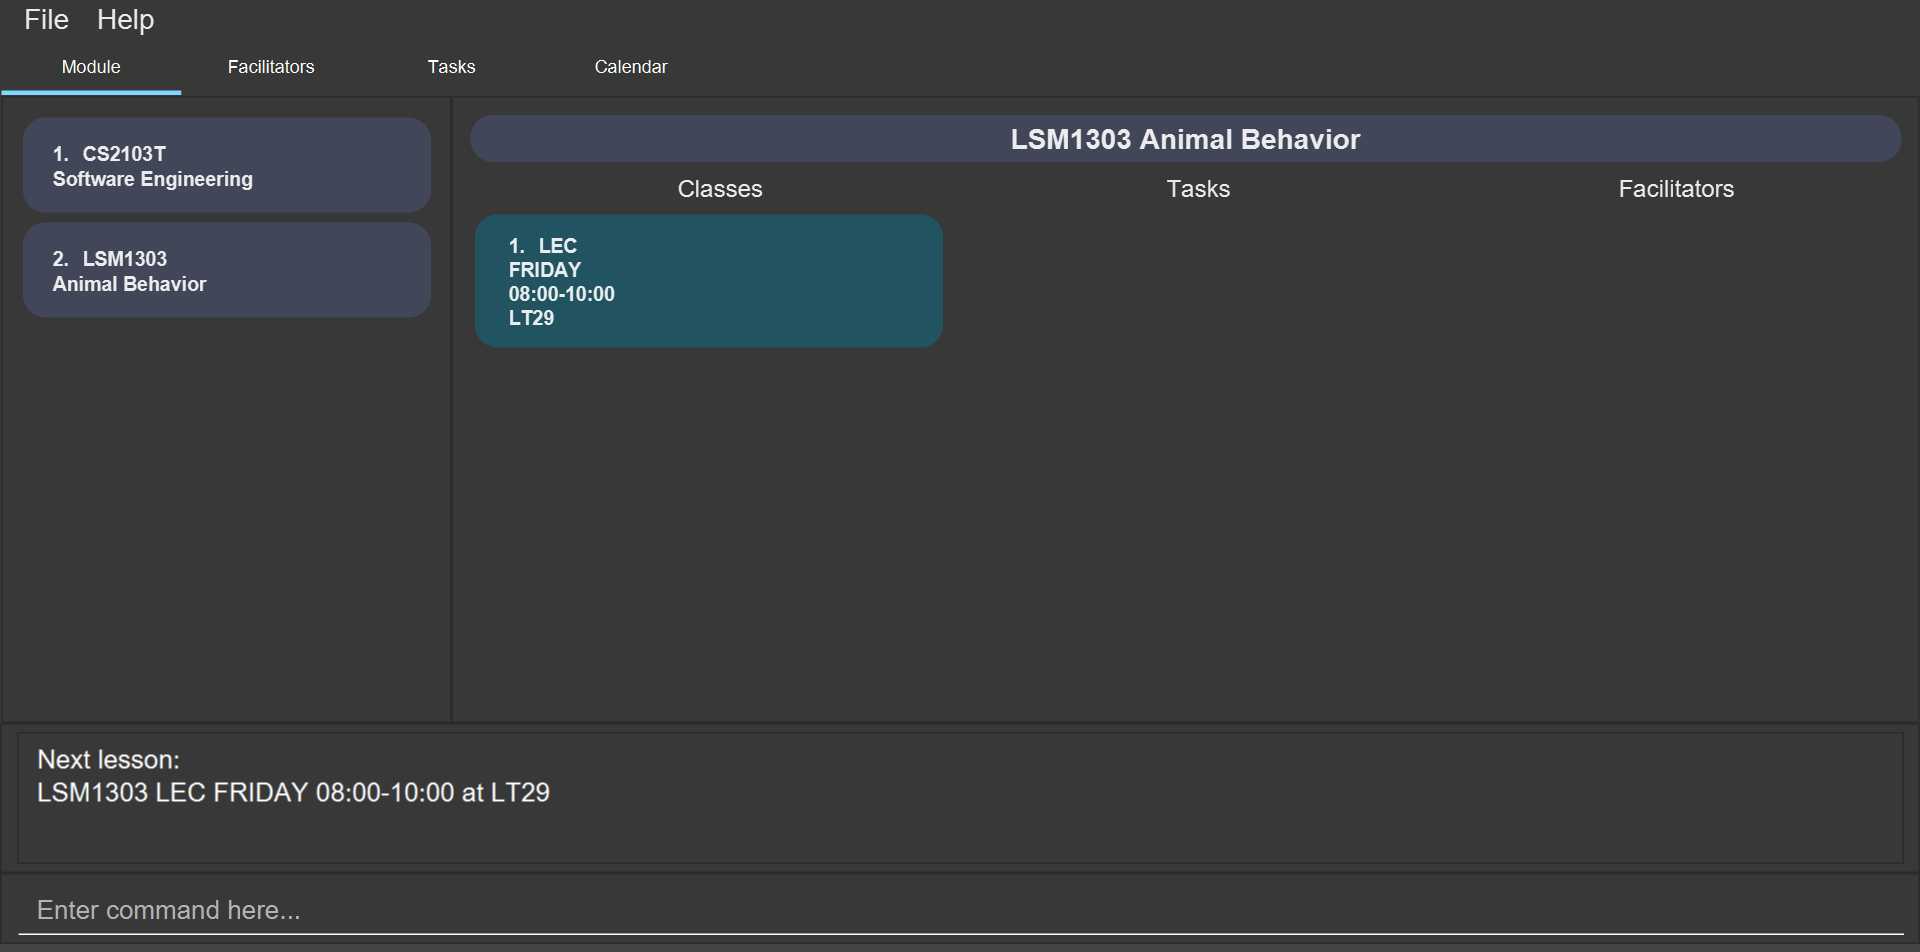This screenshot has width=1920, height=952.
Task: Click the Facilitators column heading in module panel
Action: (x=1676, y=189)
